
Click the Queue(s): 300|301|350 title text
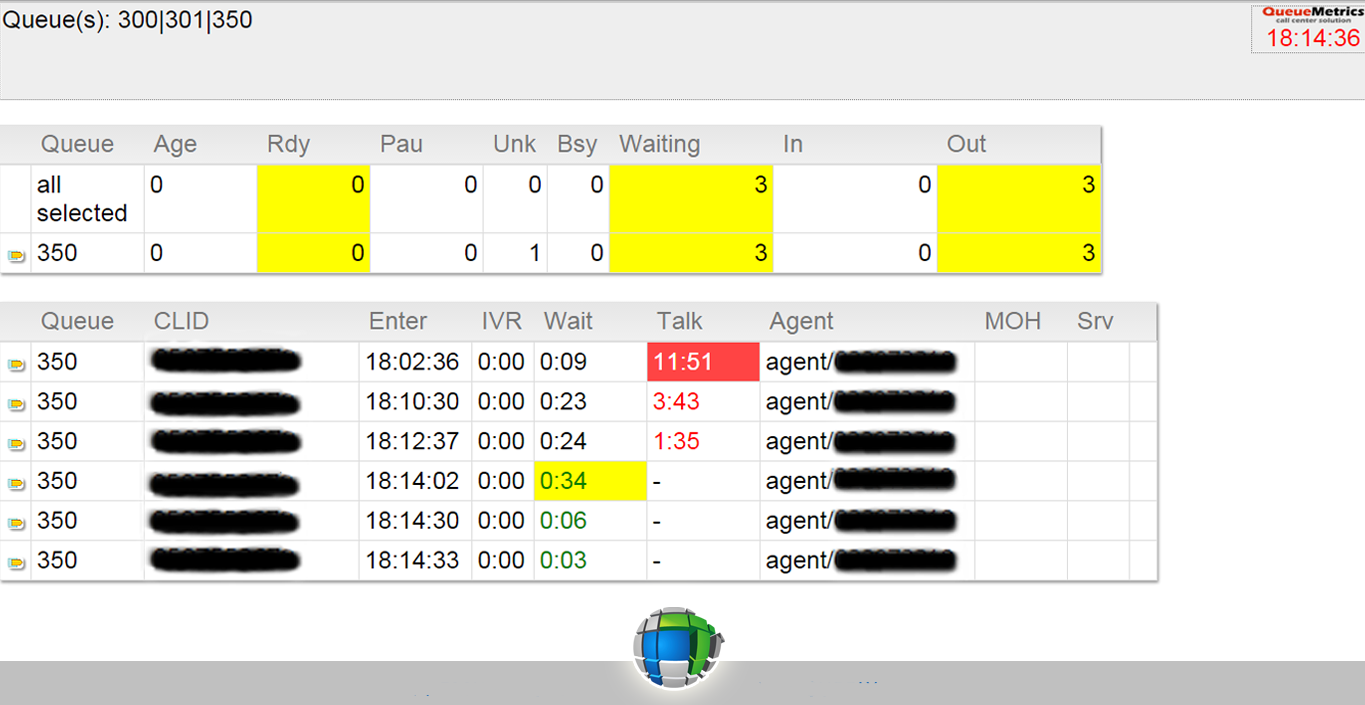tap(127, 19)
